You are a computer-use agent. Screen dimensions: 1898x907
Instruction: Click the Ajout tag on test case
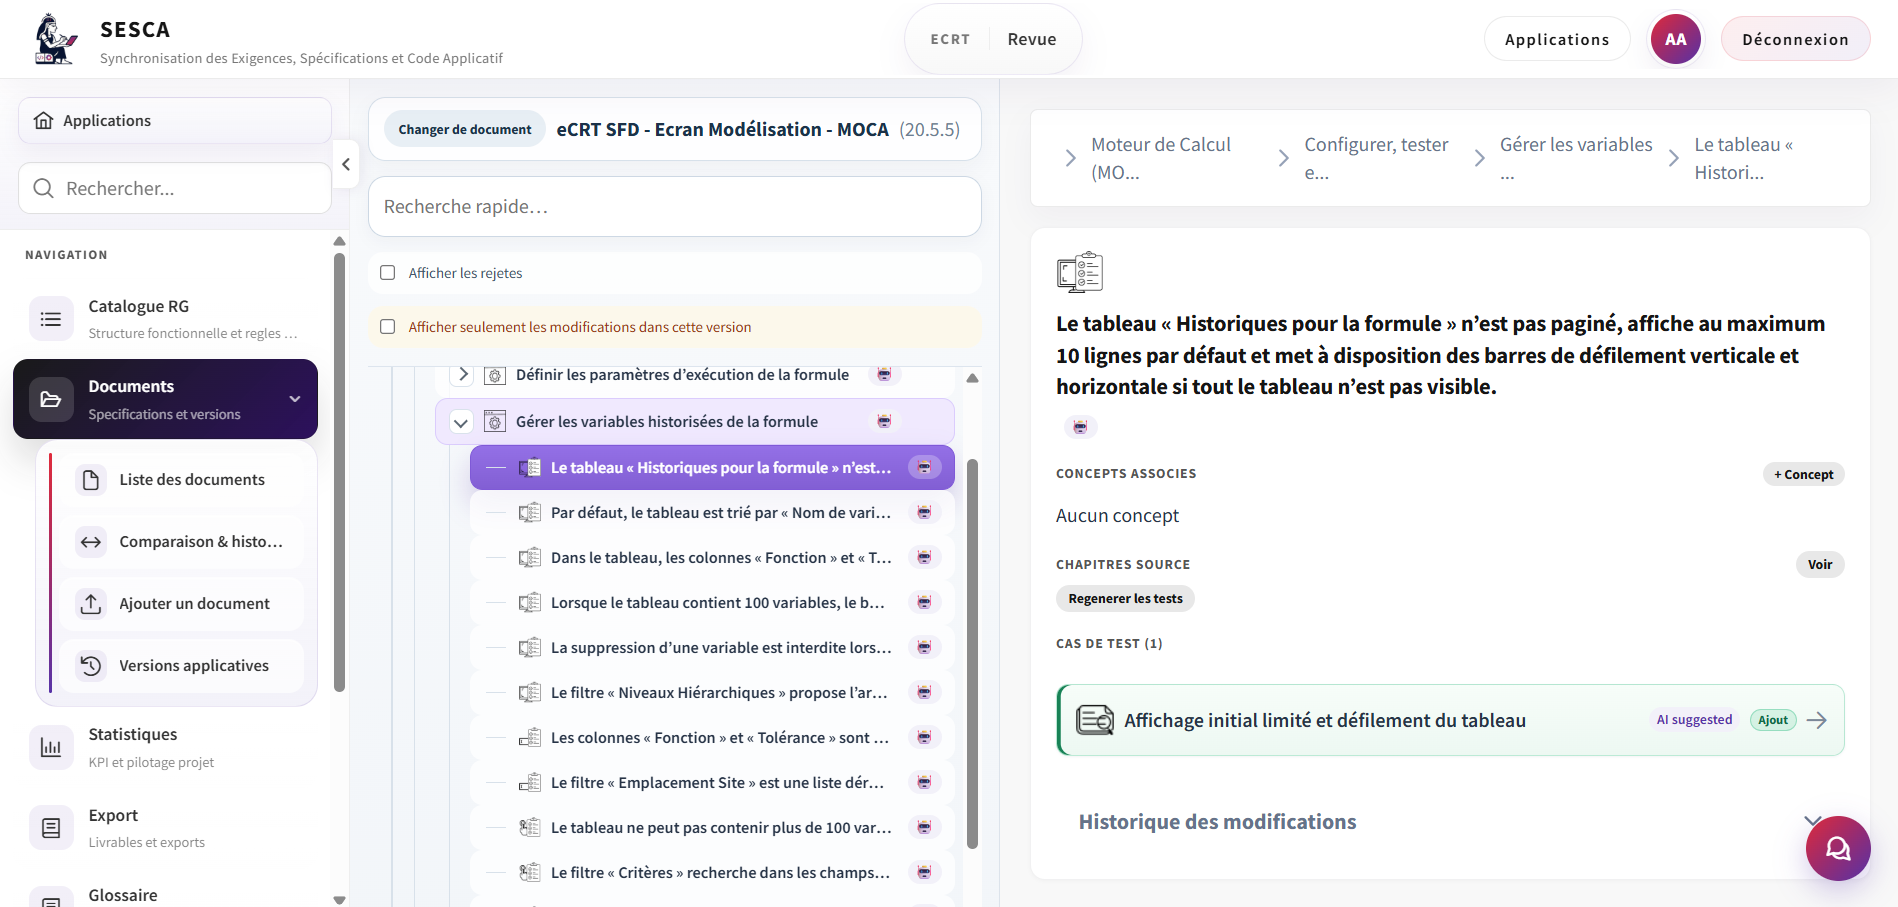click(1773, 720)
